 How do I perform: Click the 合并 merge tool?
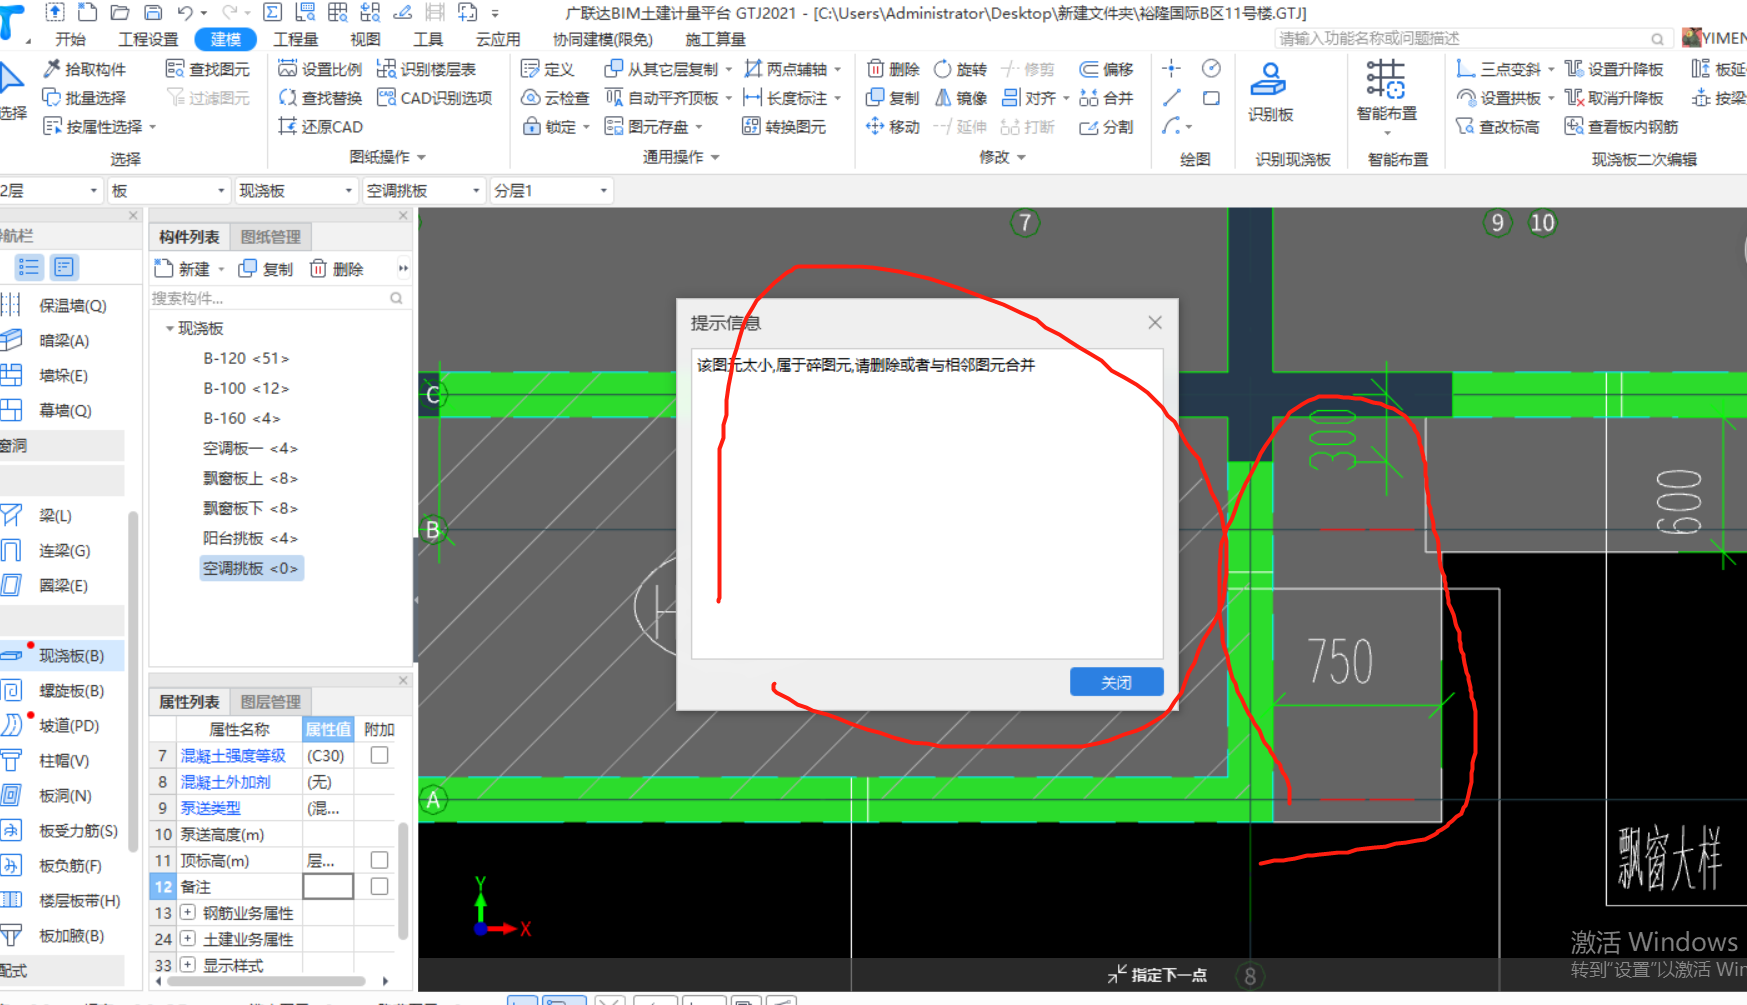point(1106,98)
